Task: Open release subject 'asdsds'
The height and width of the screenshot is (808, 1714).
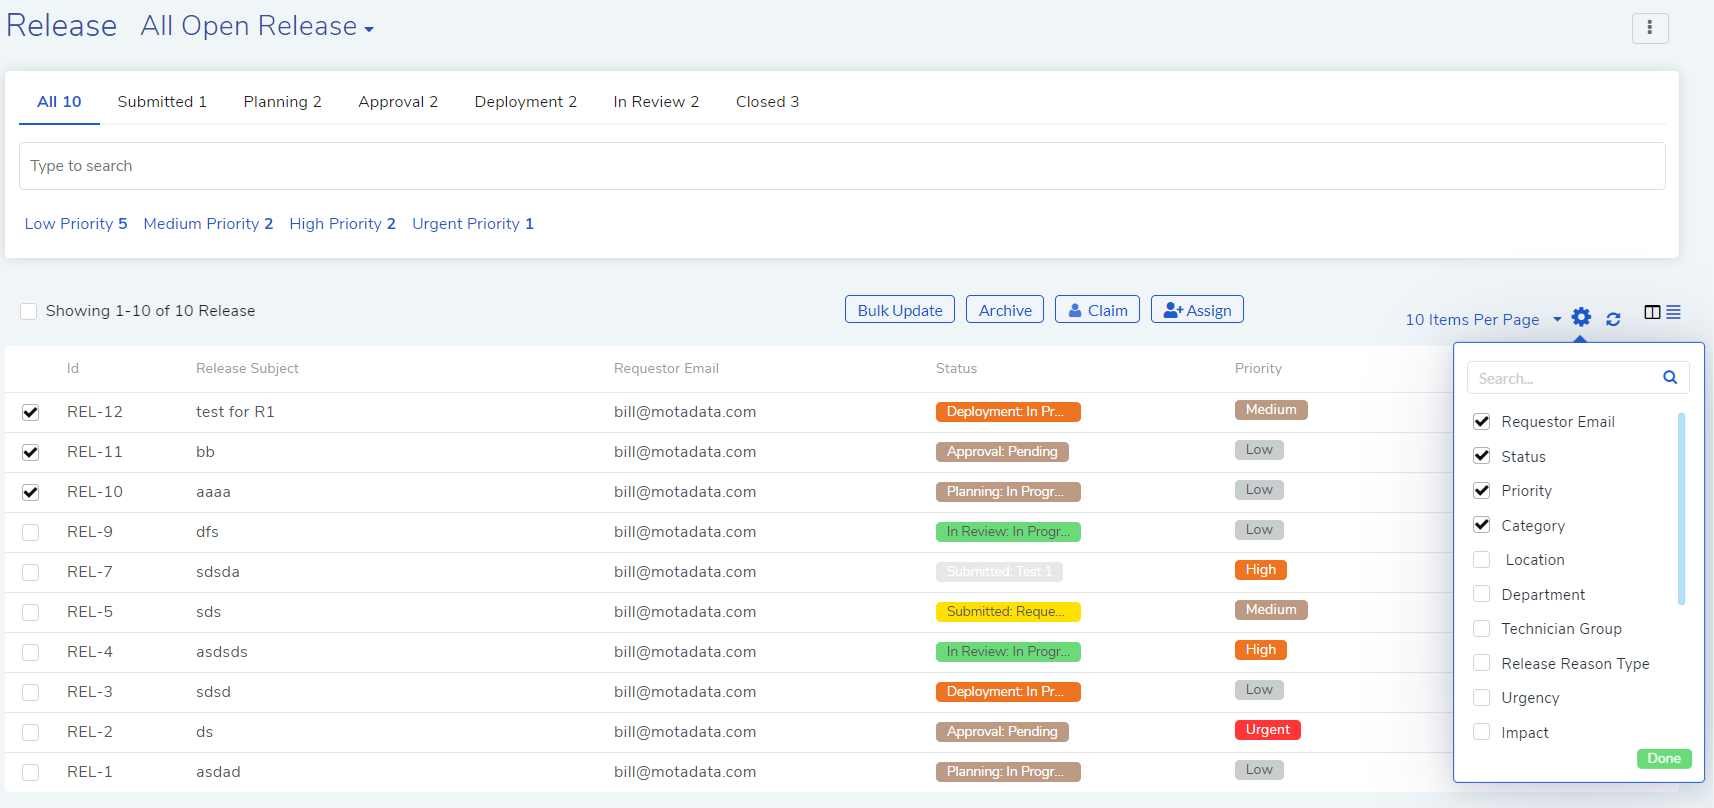Action: click(222, 652)
